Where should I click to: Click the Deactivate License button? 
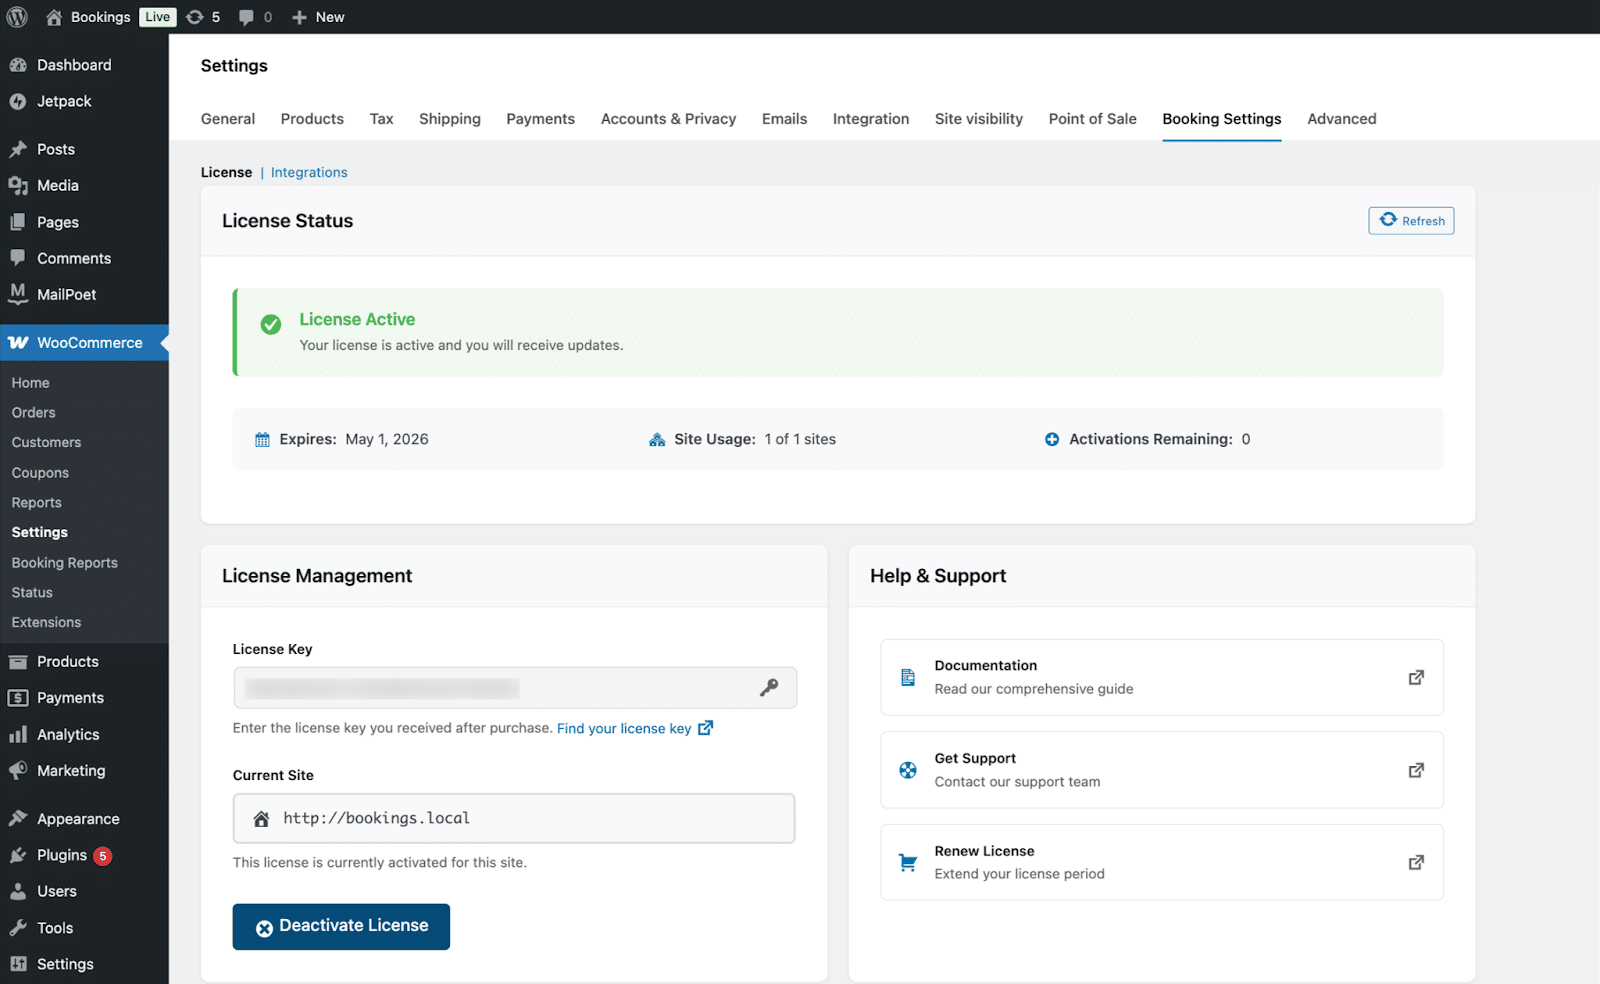click(341, 927)
